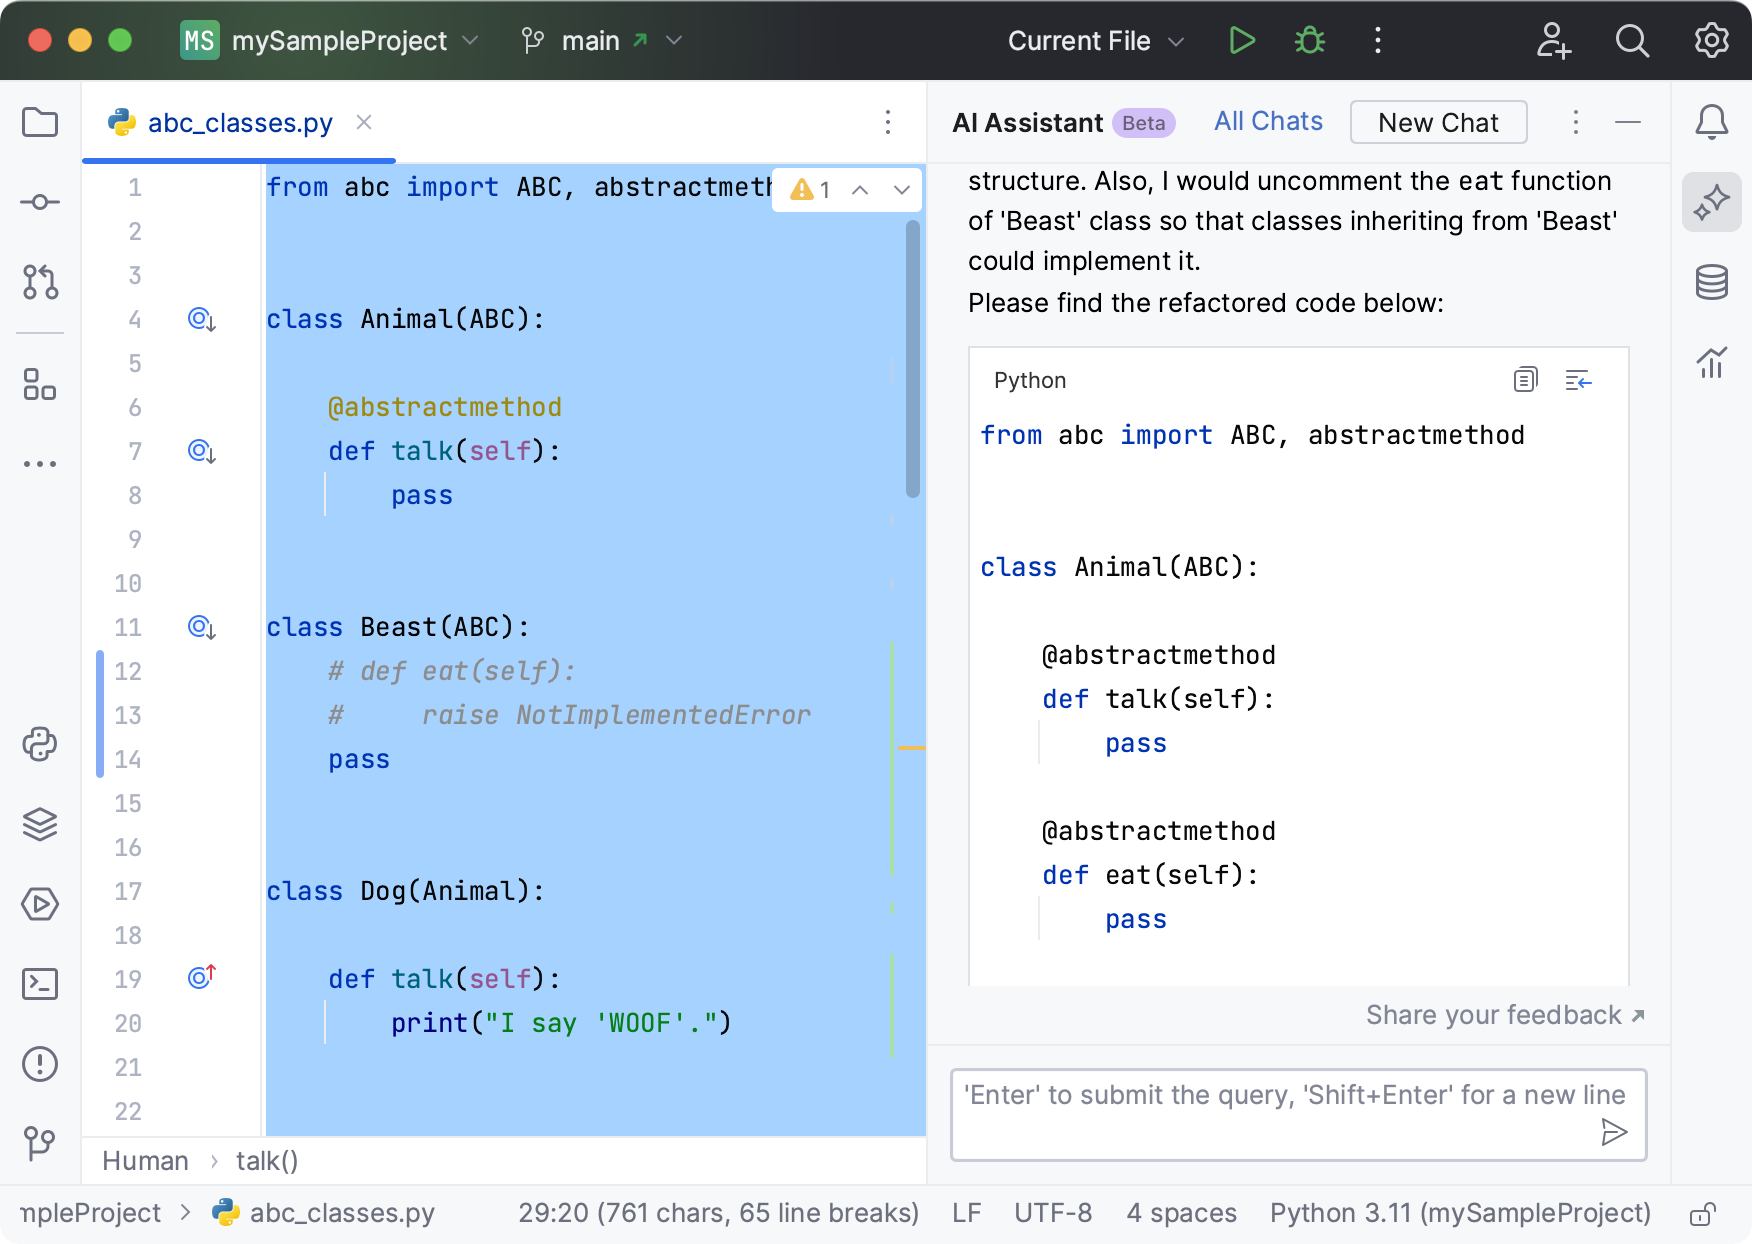The width and height of the screenshot is (1752, 1244).
Task: Copy the Python code snippet to clipboard
Action: pyautogui.click(x=1525, y=380)
